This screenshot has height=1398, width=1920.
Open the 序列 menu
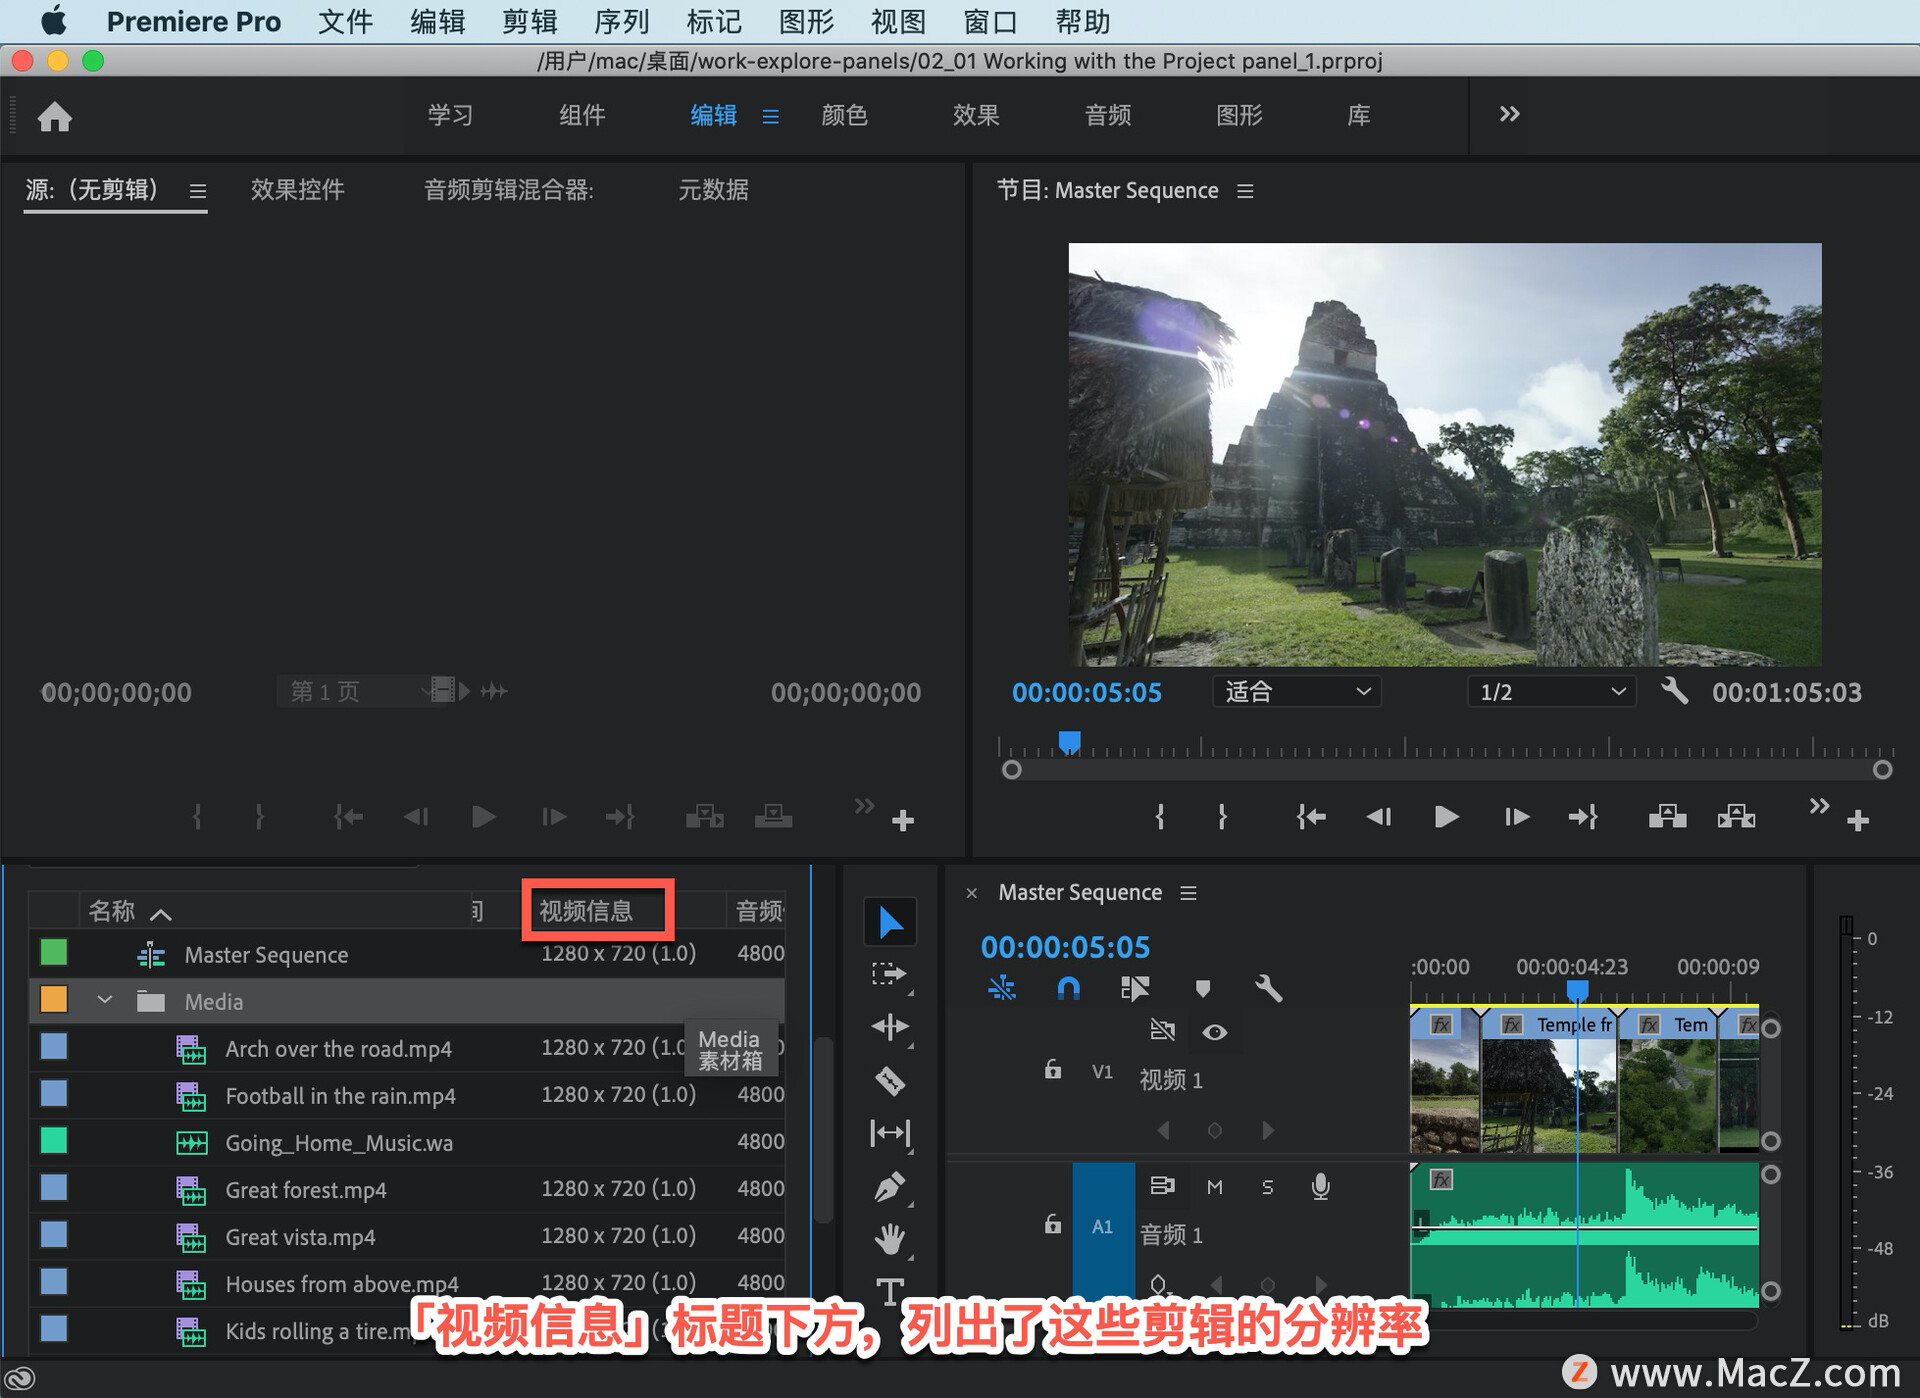tap(621, 21)
